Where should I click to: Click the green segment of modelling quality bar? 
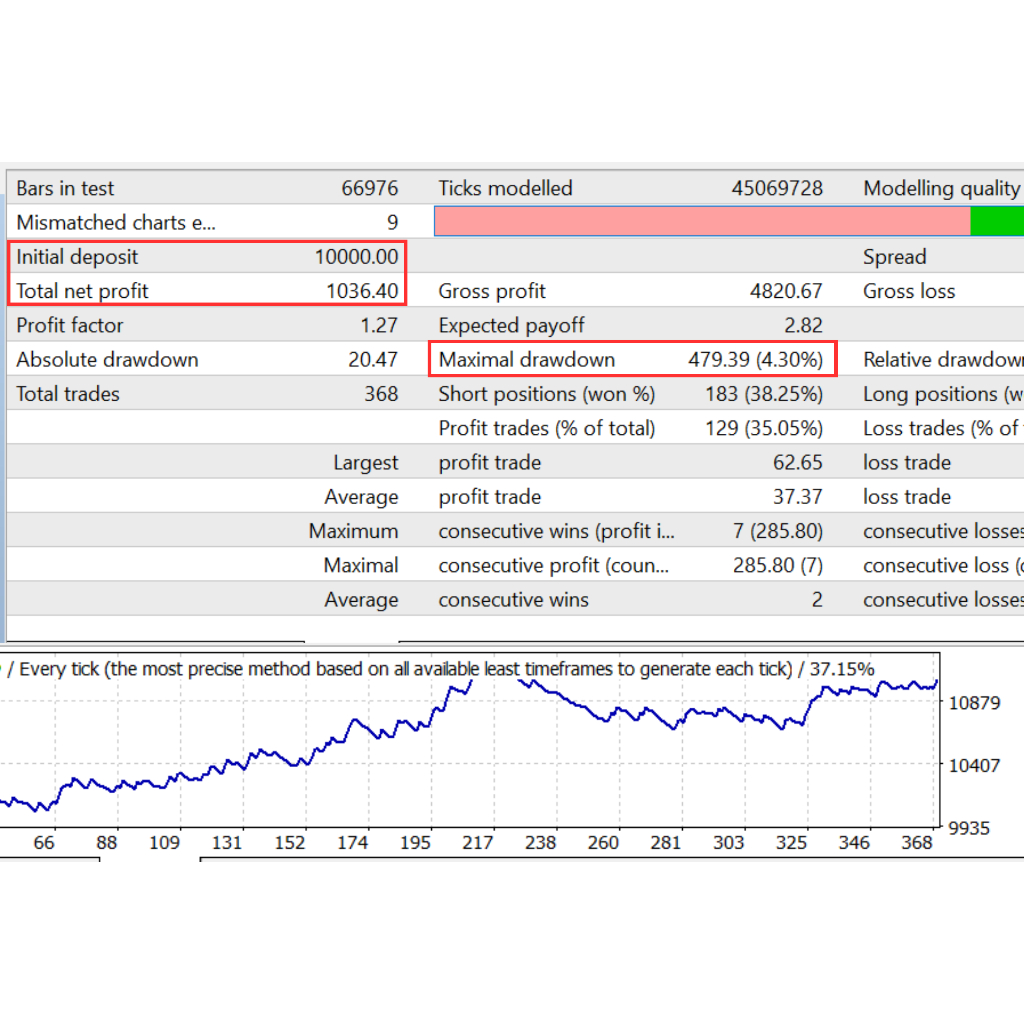click(996, 222)
